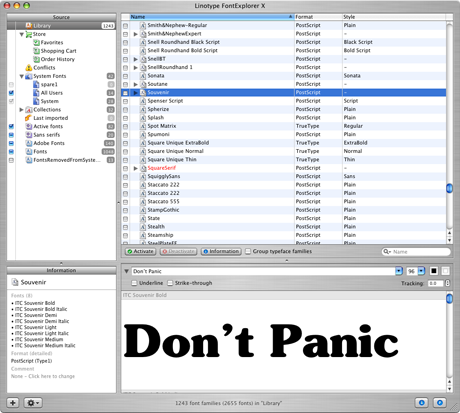
Task: Click the Name search field
Action: (x=416, y=252)
